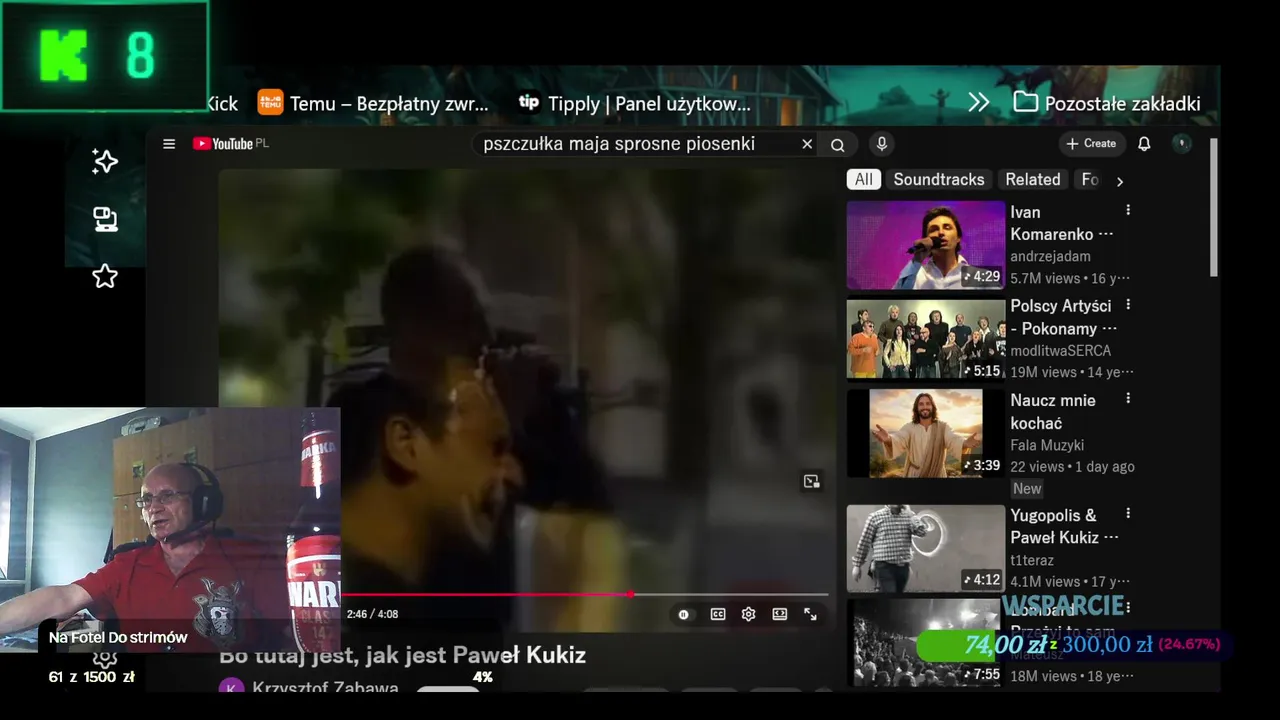
Task: Open Polscy Artyści Pokonamy thumbnail
Action: (926, 339)
